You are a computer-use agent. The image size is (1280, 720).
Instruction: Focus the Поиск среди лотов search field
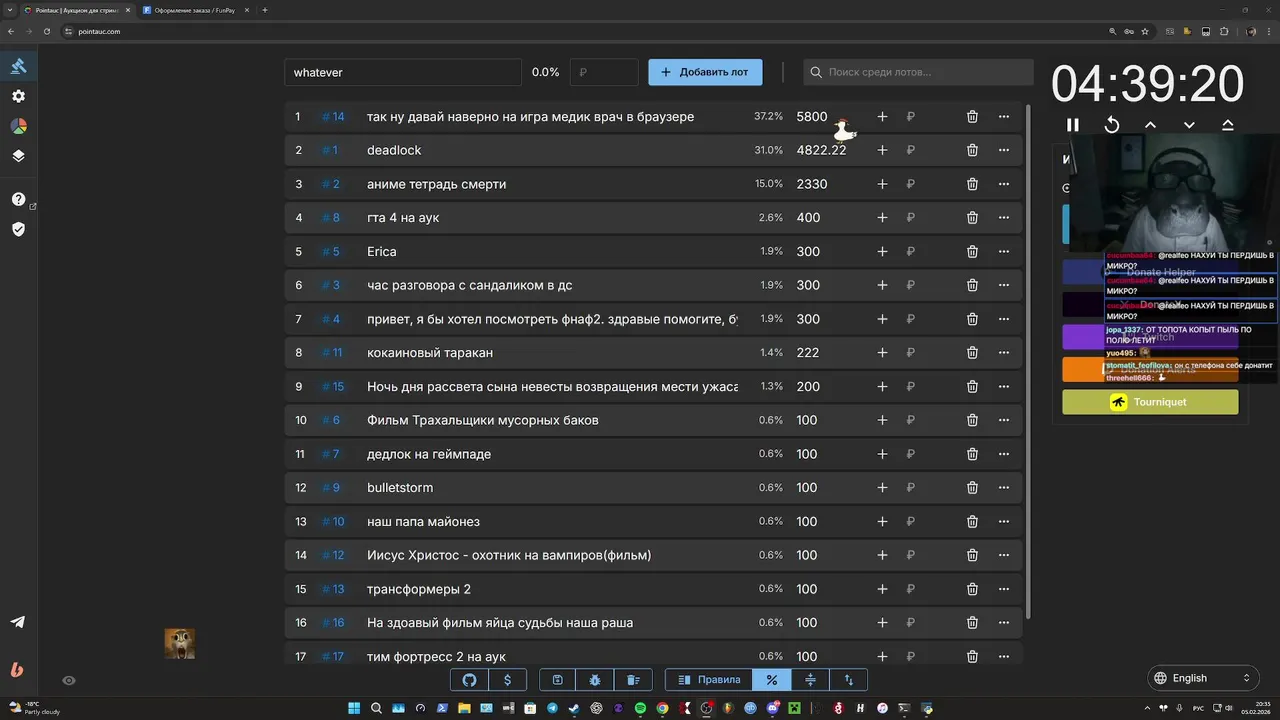pyautogui.click(x=918, y=72)
